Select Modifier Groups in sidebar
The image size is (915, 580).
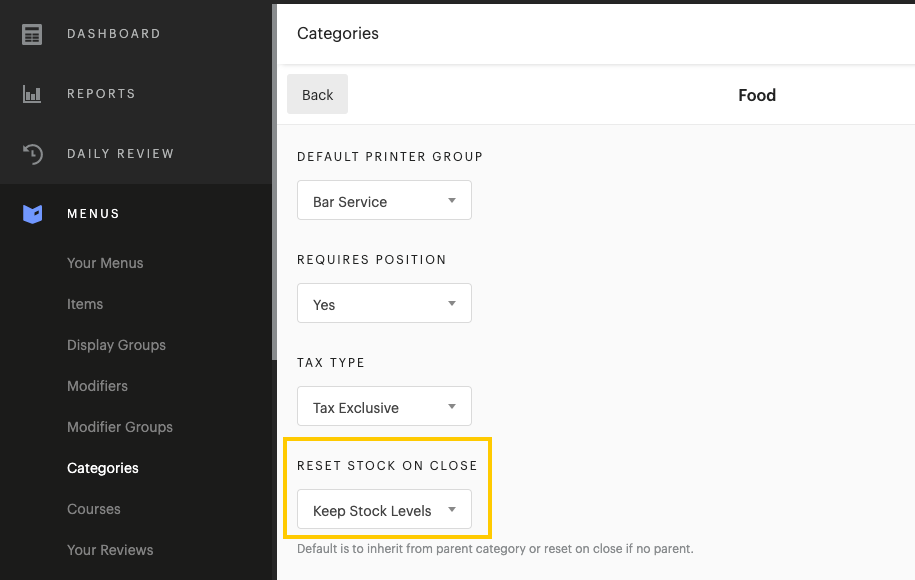pyautogui.click(x=120, y=427)
